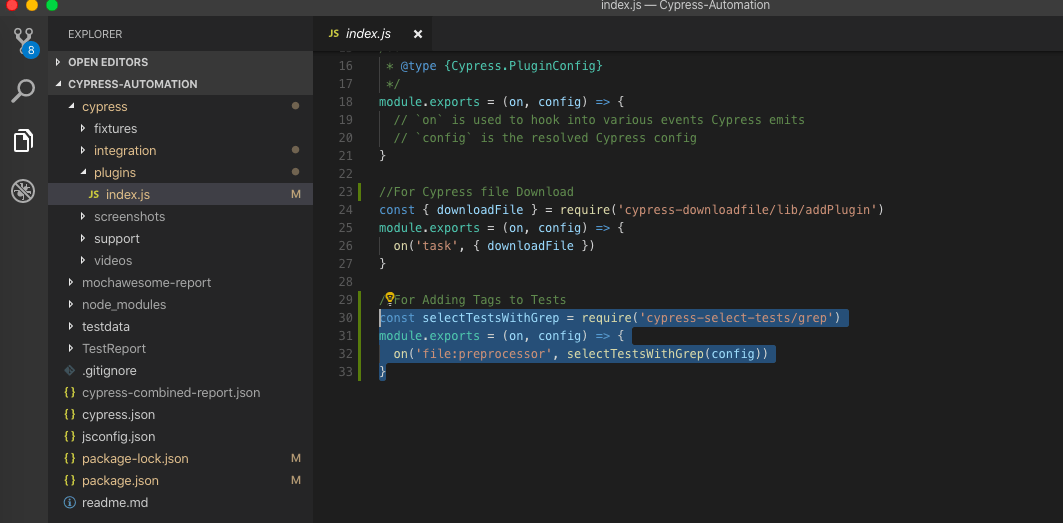Click window title 'index.js — Cypress-Automation'

point(685,5)
